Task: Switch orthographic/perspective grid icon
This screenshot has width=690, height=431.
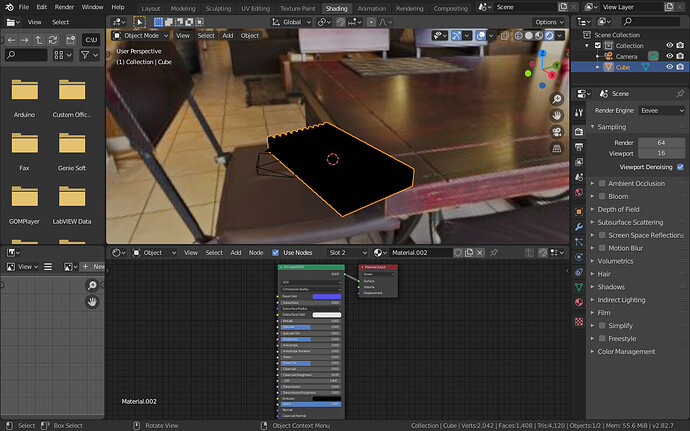Action: 557,148
